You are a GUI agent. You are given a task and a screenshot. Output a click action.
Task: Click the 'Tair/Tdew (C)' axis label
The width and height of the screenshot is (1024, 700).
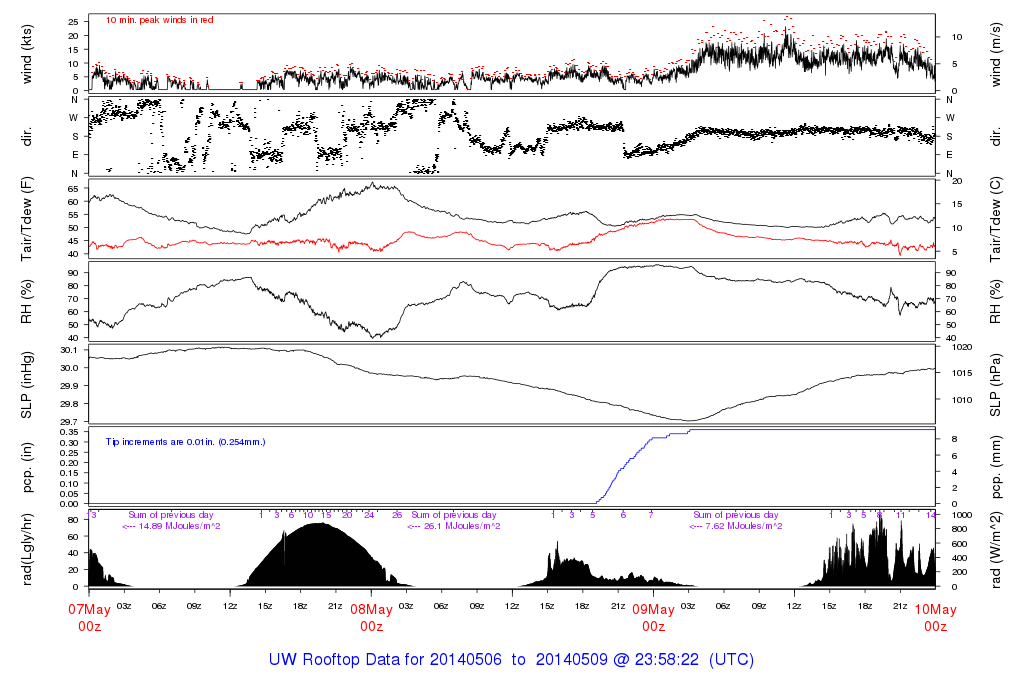(x=995, y=219)
